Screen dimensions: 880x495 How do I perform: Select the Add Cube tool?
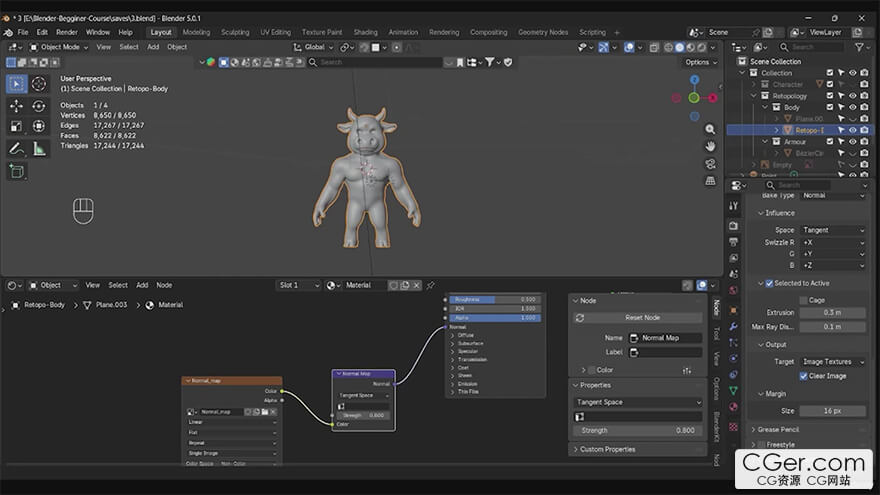coord(16,171)
